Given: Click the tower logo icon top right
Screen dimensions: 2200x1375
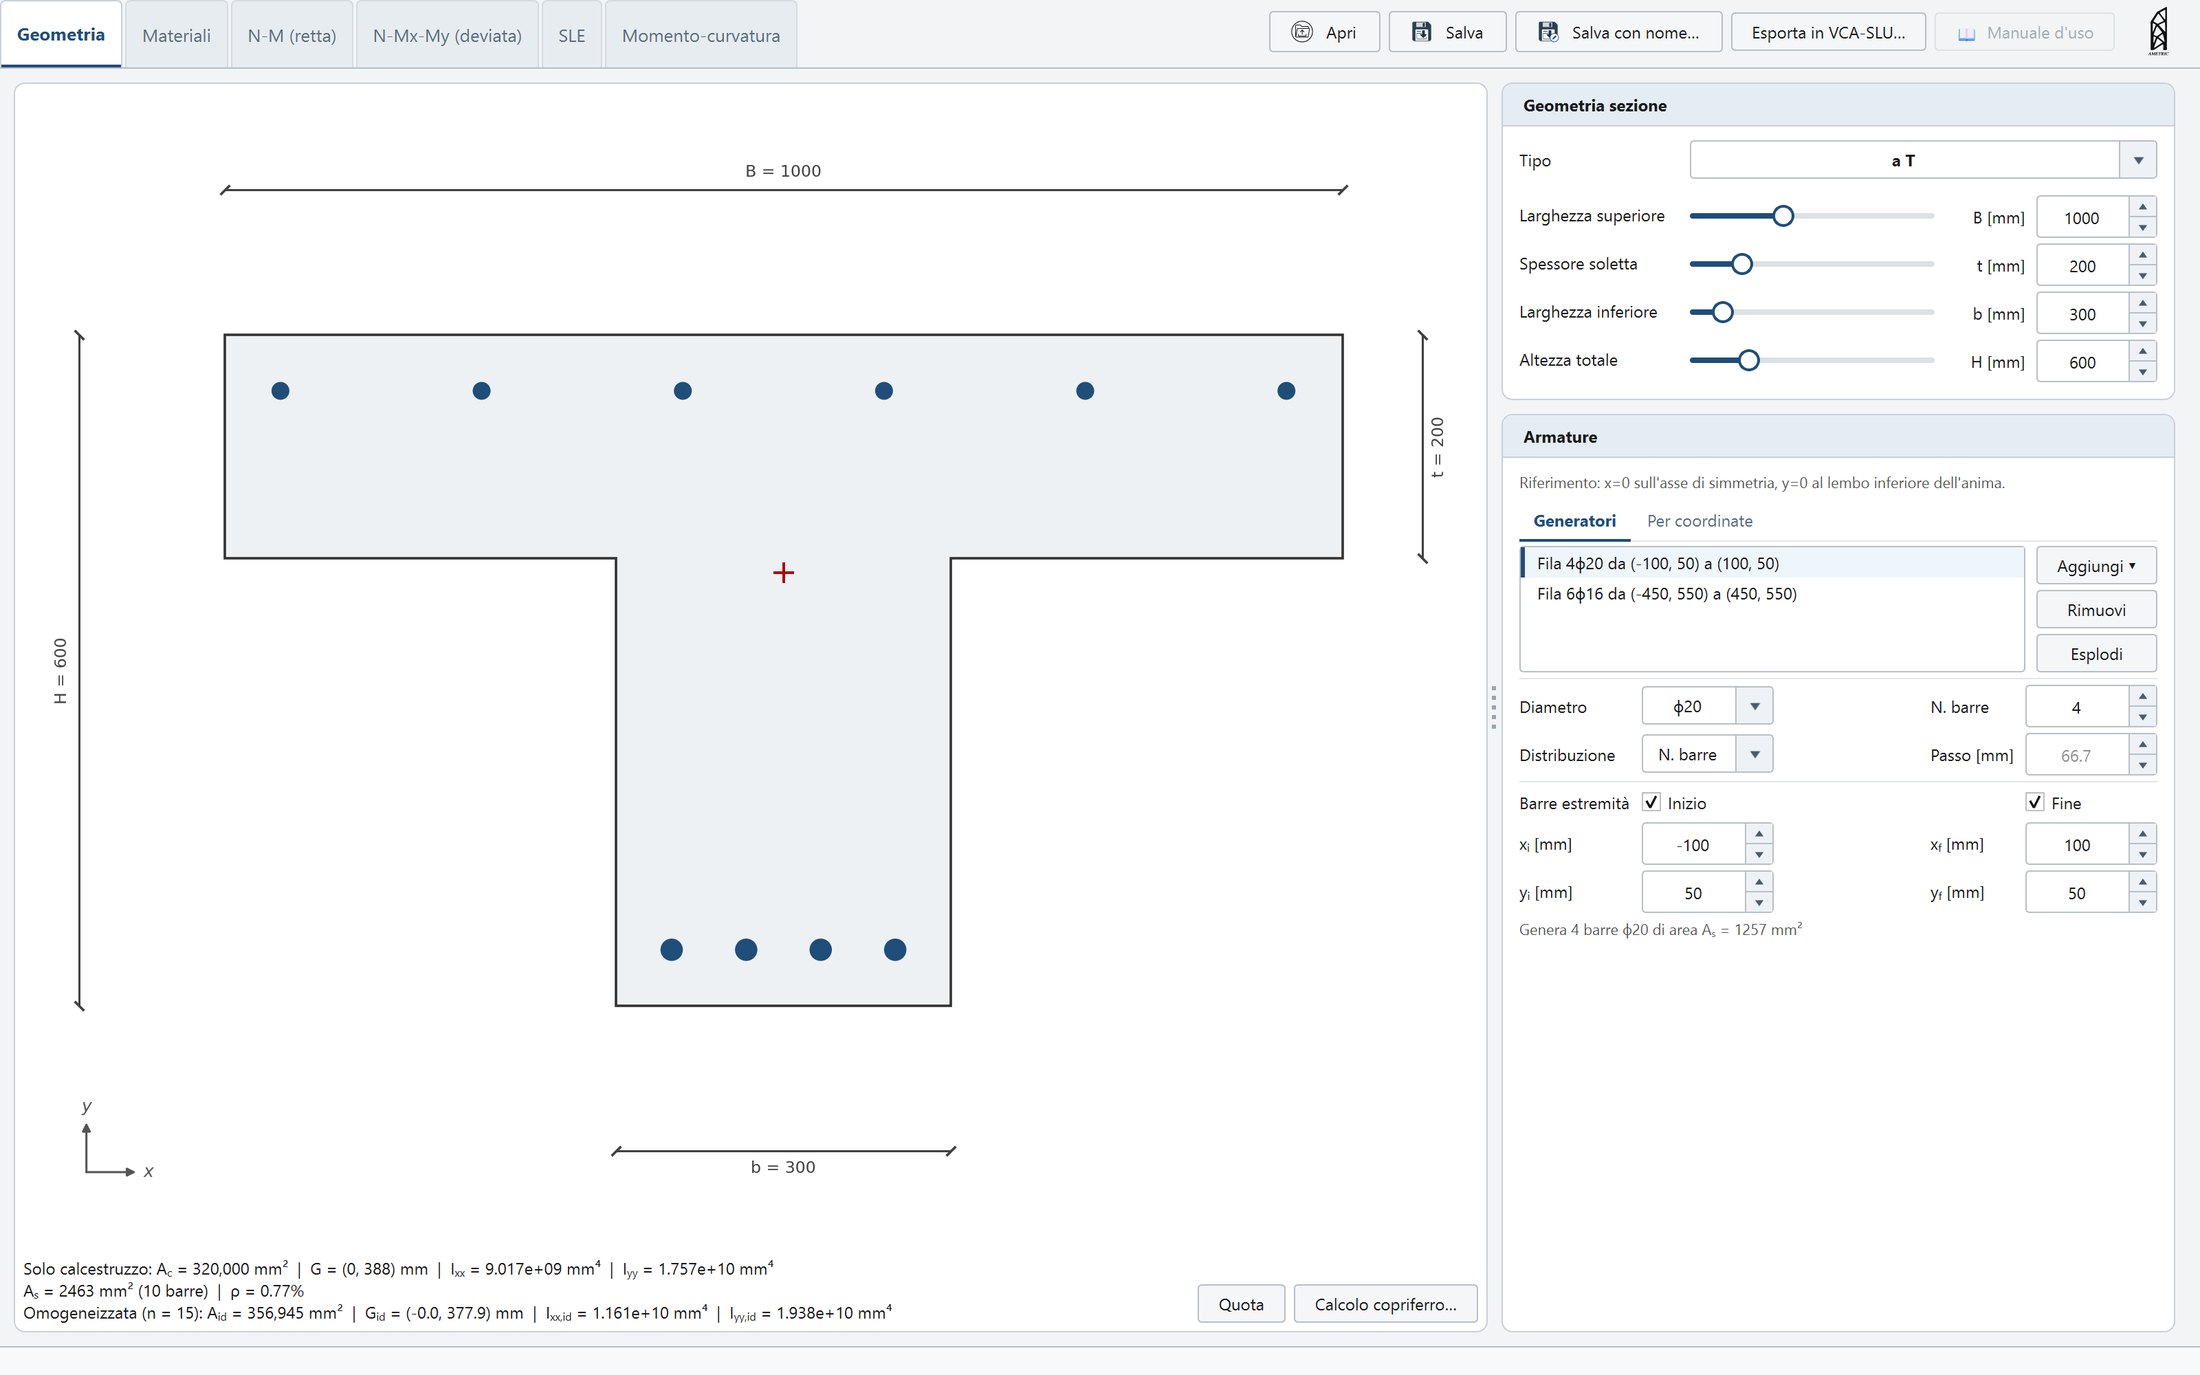Looking at the screenshot, I should tap(2158, 30).
